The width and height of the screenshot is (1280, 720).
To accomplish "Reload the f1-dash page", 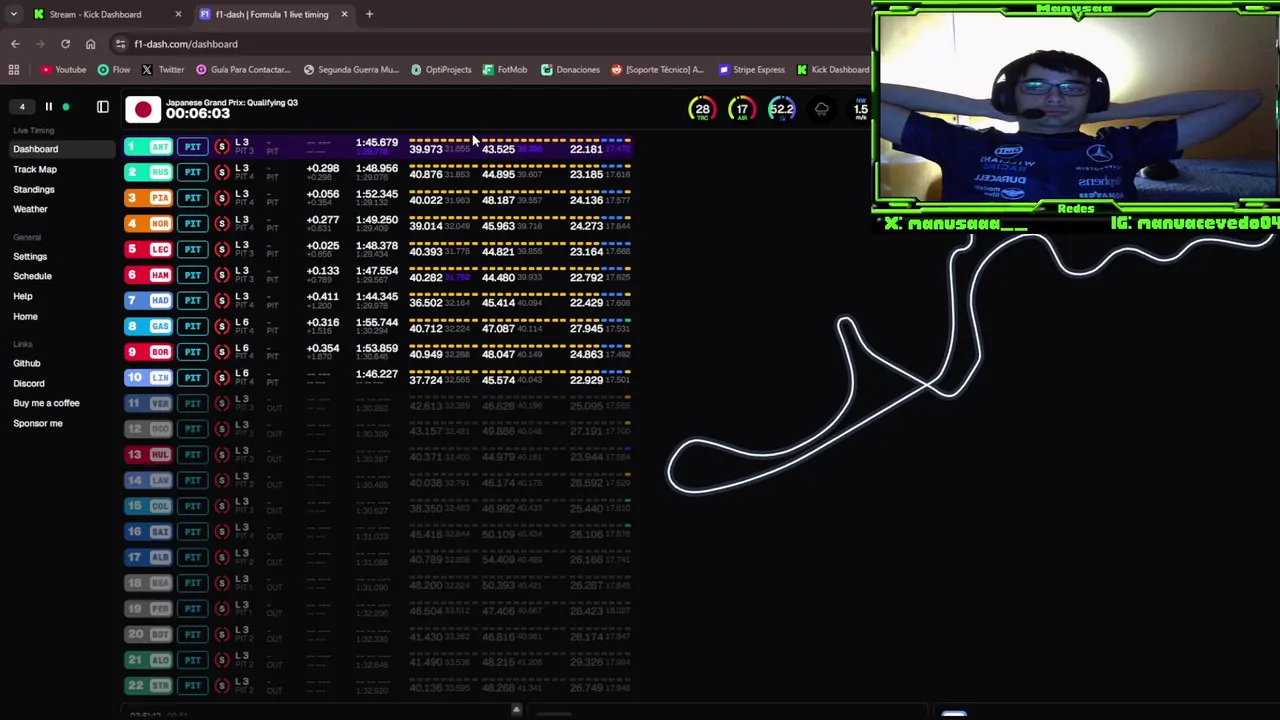I will click(x=65, y=44).
